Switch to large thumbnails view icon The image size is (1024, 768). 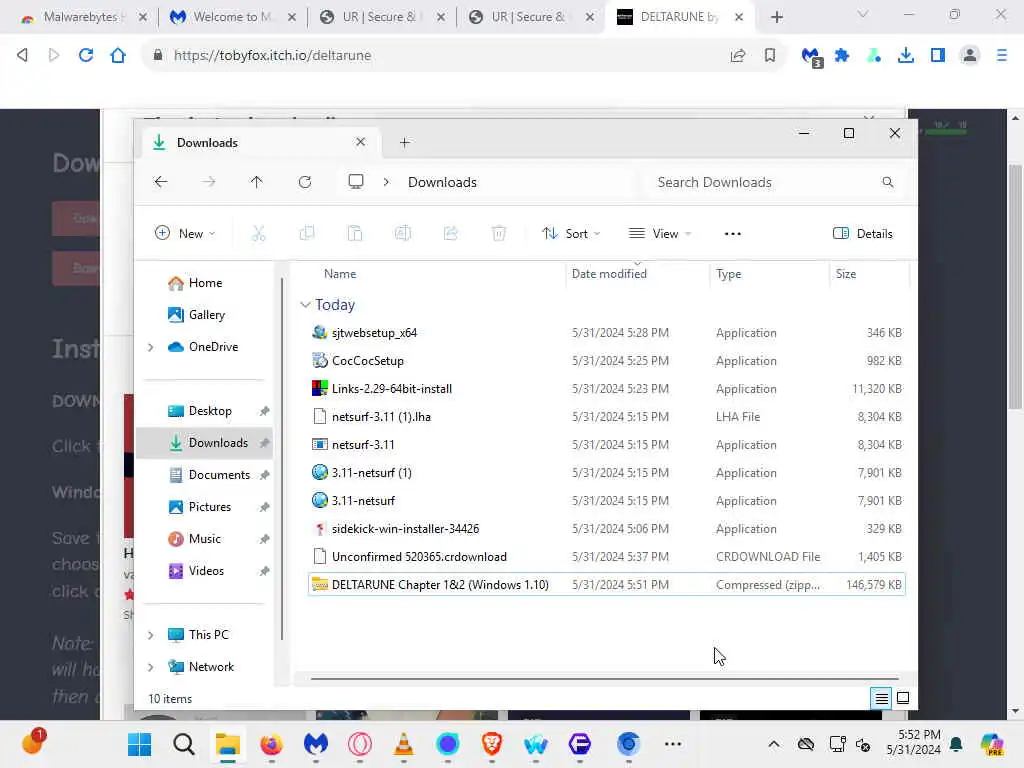(x=903, y=699)
